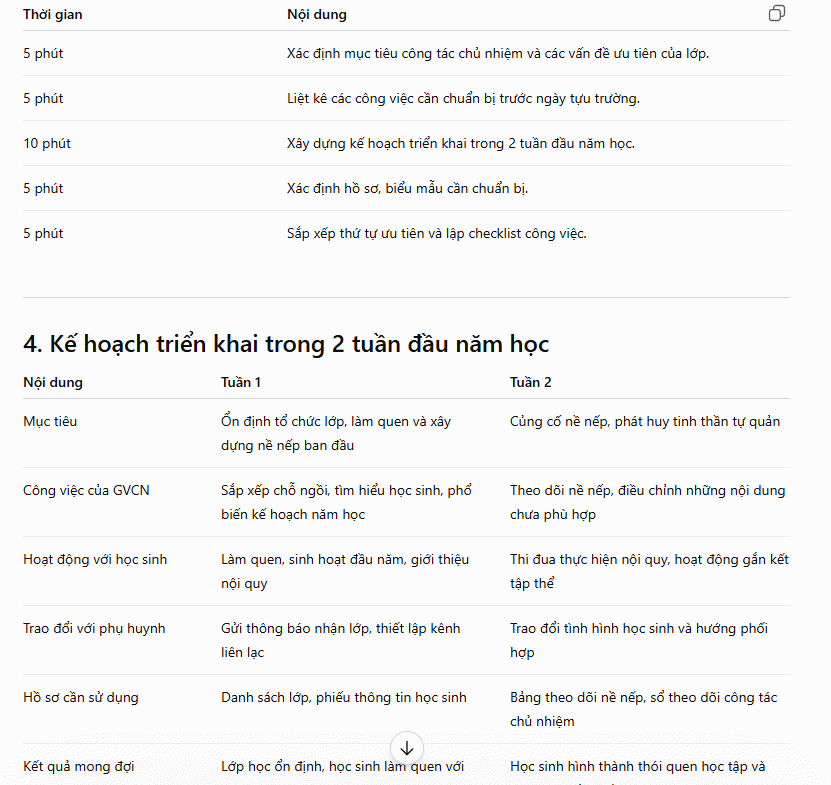831x785 pixels.
Task: Click 'Hồ sơ cần sử dụng' row label
Action: coord(81,697)
